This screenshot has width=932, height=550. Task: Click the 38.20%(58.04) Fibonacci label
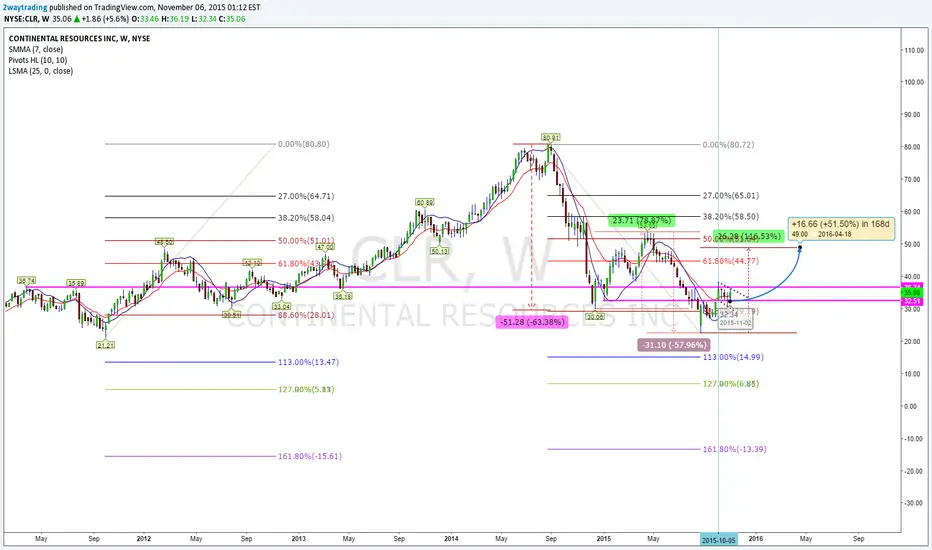tap(306, 218)
